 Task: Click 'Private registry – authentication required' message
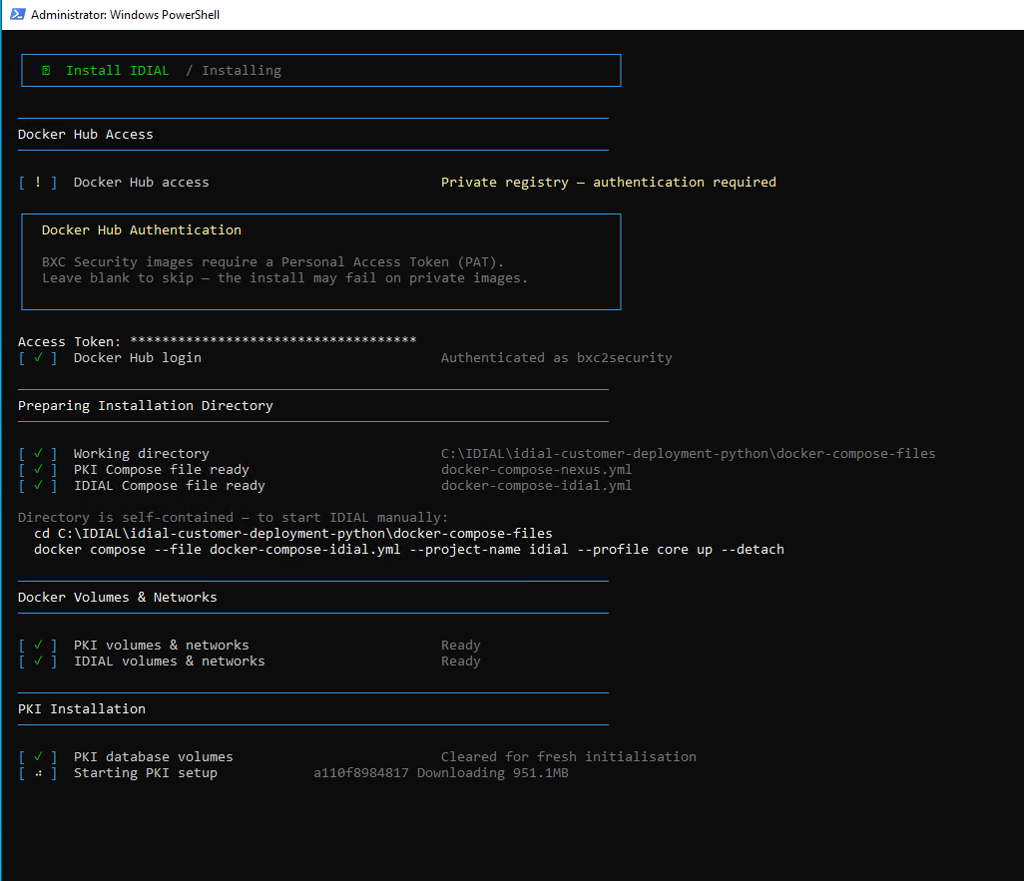coord(609,182)
